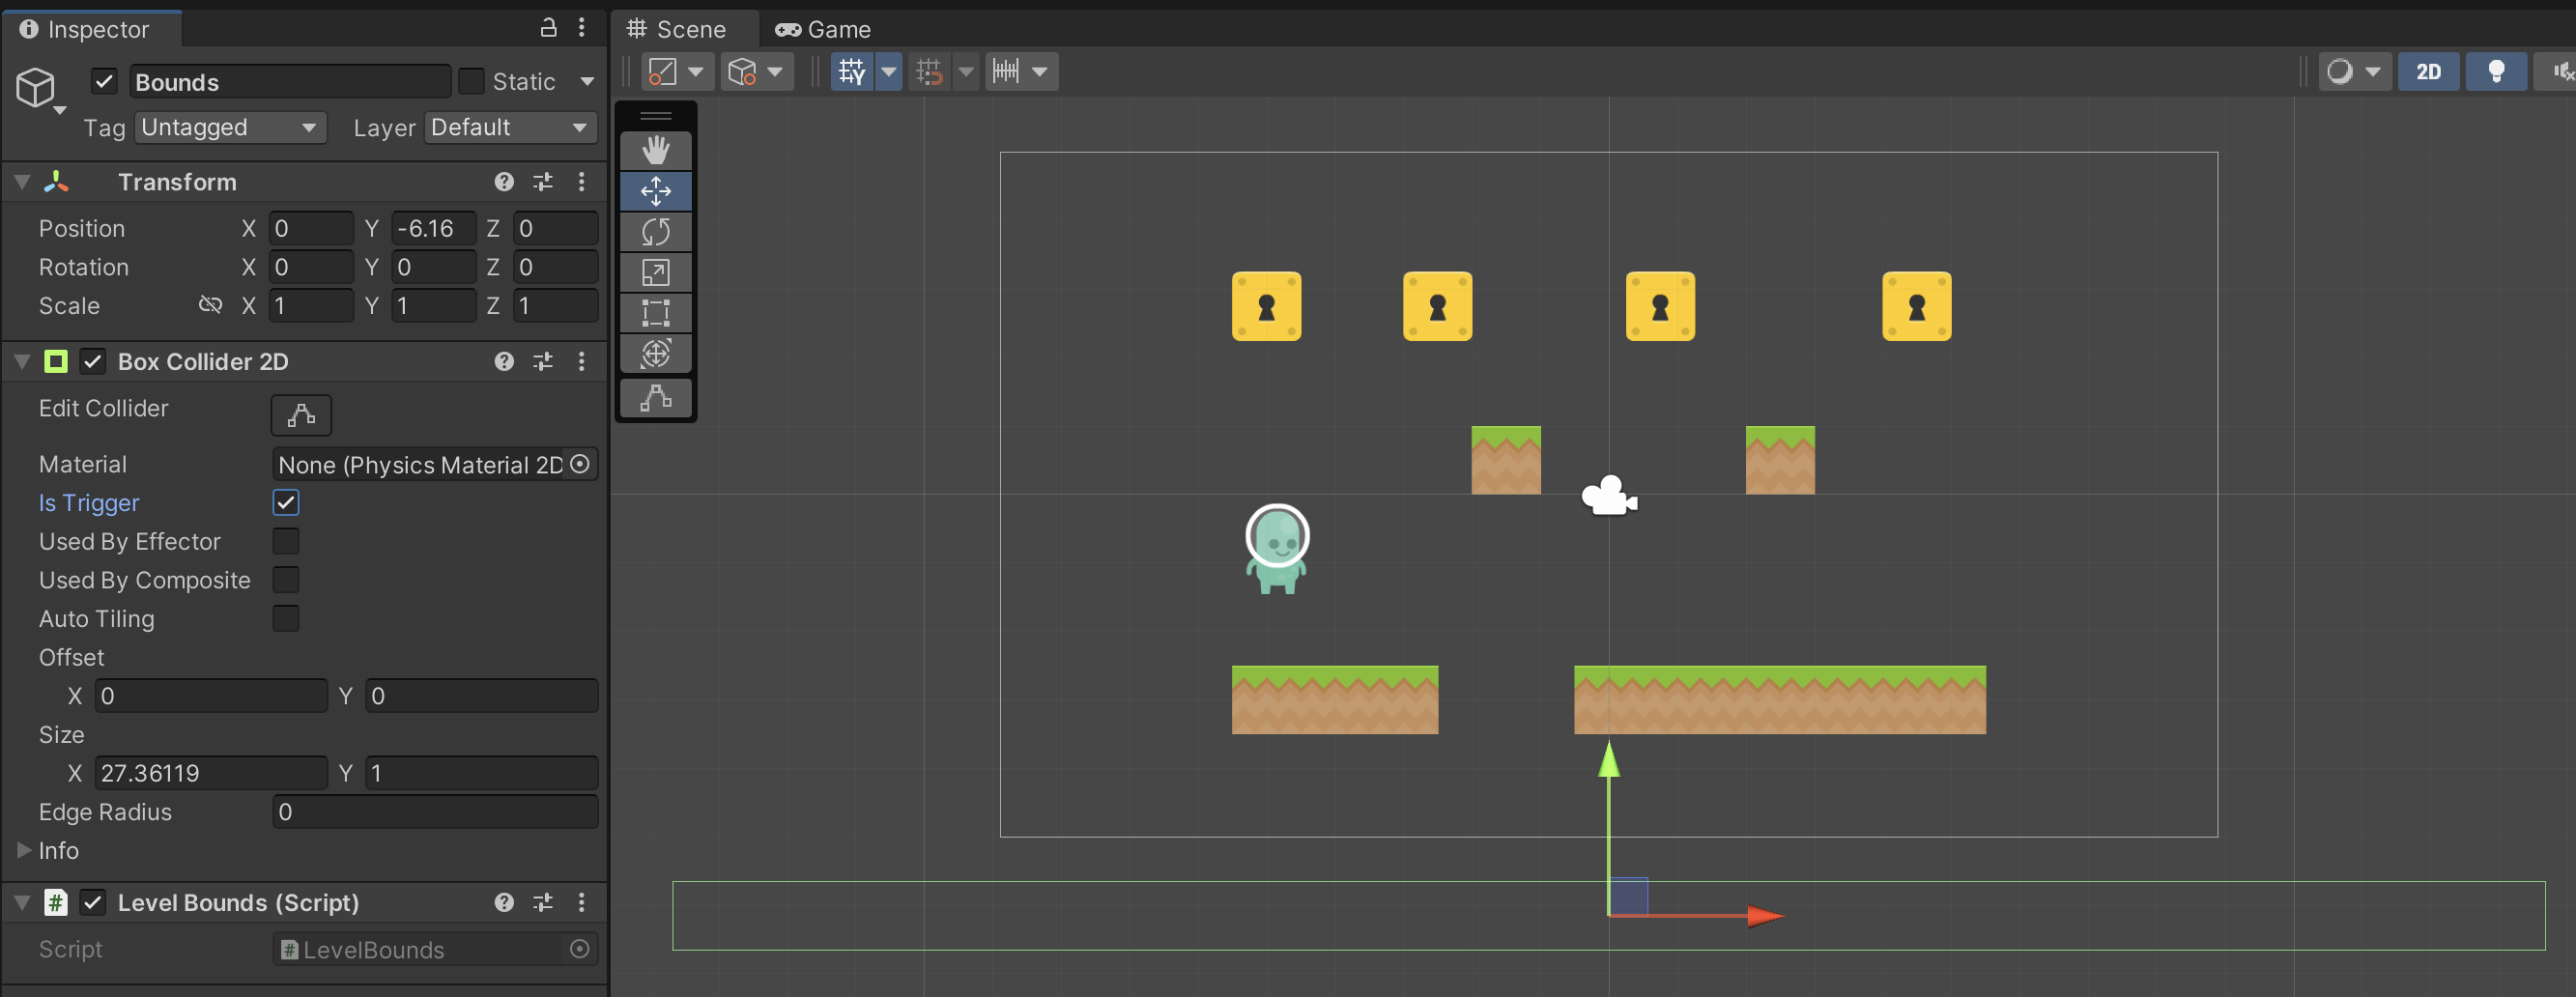Select the Hand tool in scene toolbar
The width and height of the screenshot is (2576, 997).
pos(655,150)
